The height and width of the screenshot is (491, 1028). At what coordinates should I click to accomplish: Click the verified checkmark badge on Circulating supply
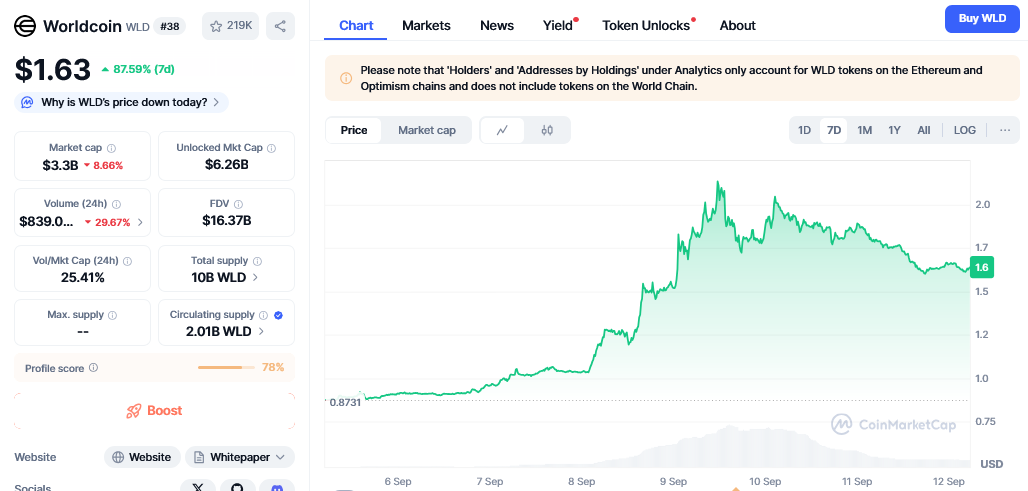point(279,315)
